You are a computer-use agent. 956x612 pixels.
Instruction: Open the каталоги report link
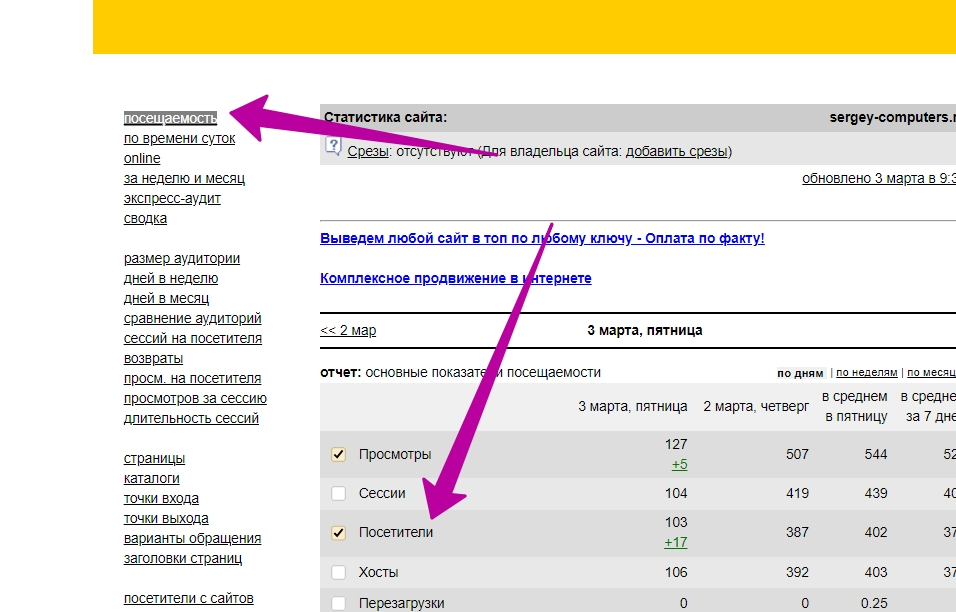pos(152,479)
